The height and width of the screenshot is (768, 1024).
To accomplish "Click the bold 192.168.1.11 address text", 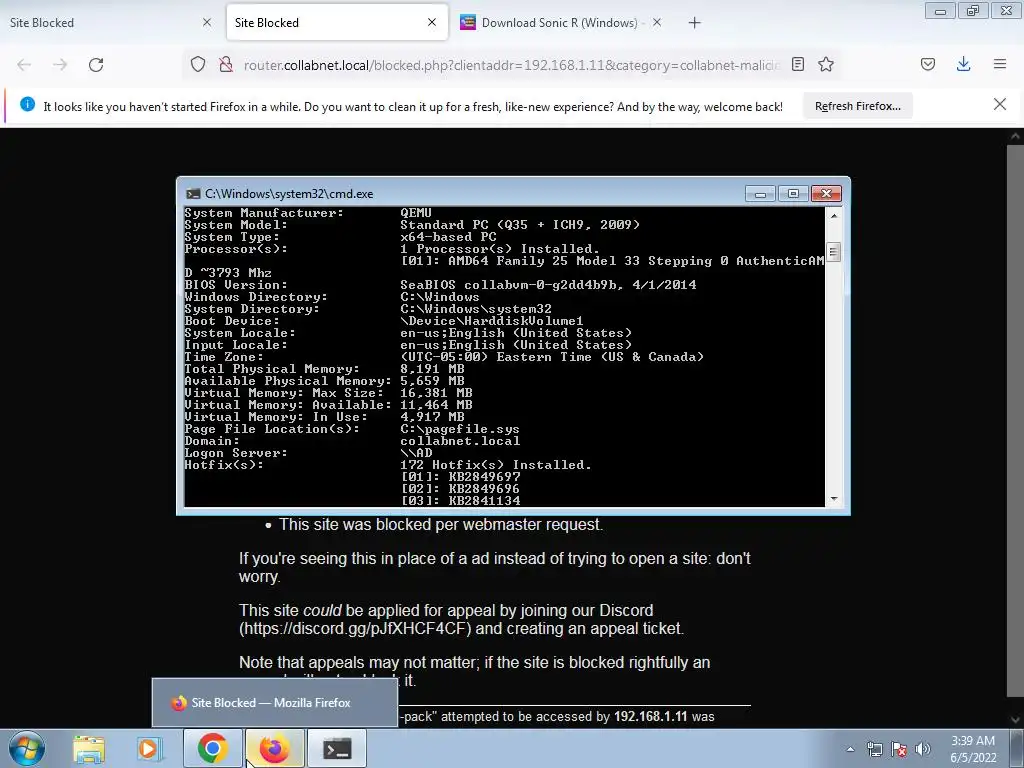I will (x=650, y=716).
